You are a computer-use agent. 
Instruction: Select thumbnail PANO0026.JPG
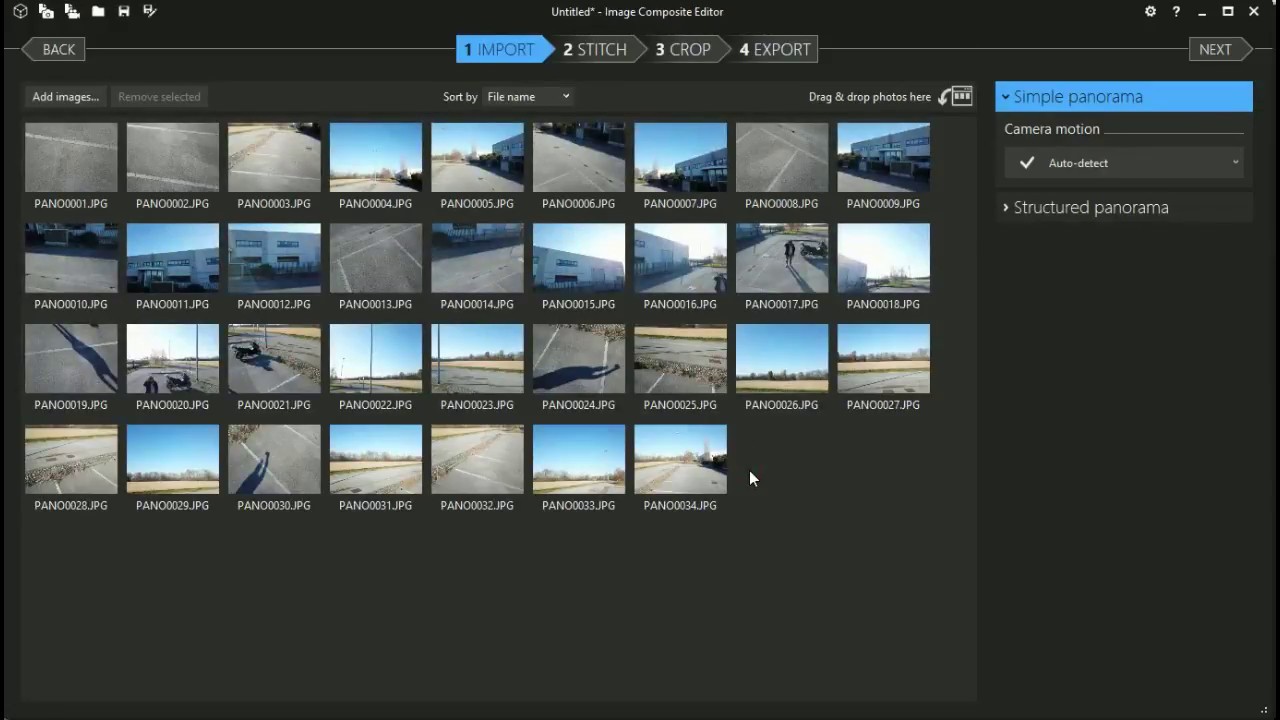tap(782, 358)
